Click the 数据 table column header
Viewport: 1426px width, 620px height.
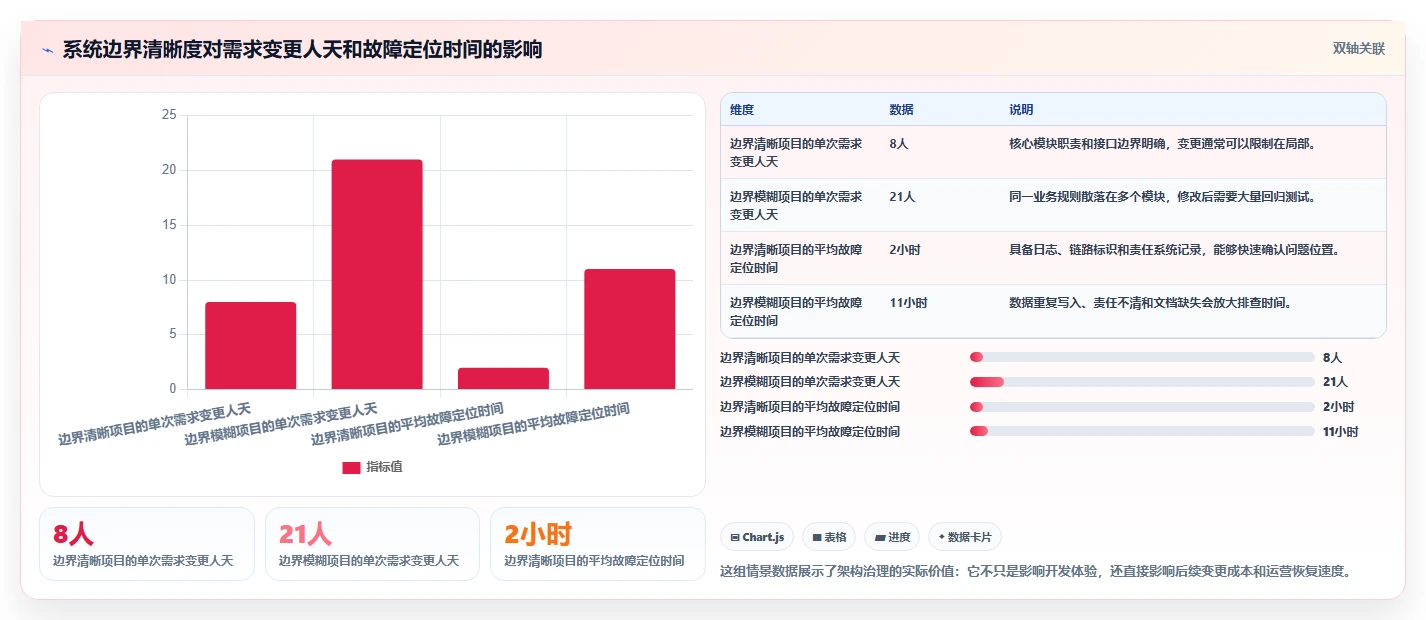[901, 110]
